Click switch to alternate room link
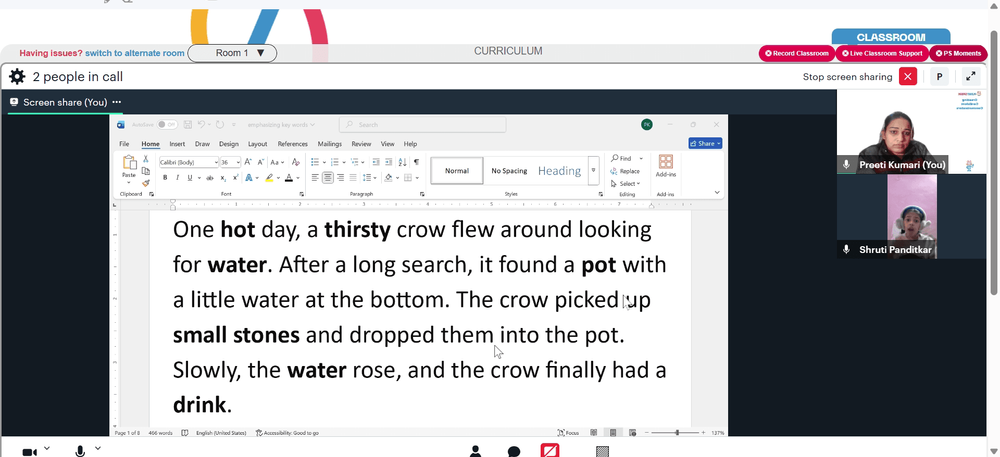 coord(135,53)
